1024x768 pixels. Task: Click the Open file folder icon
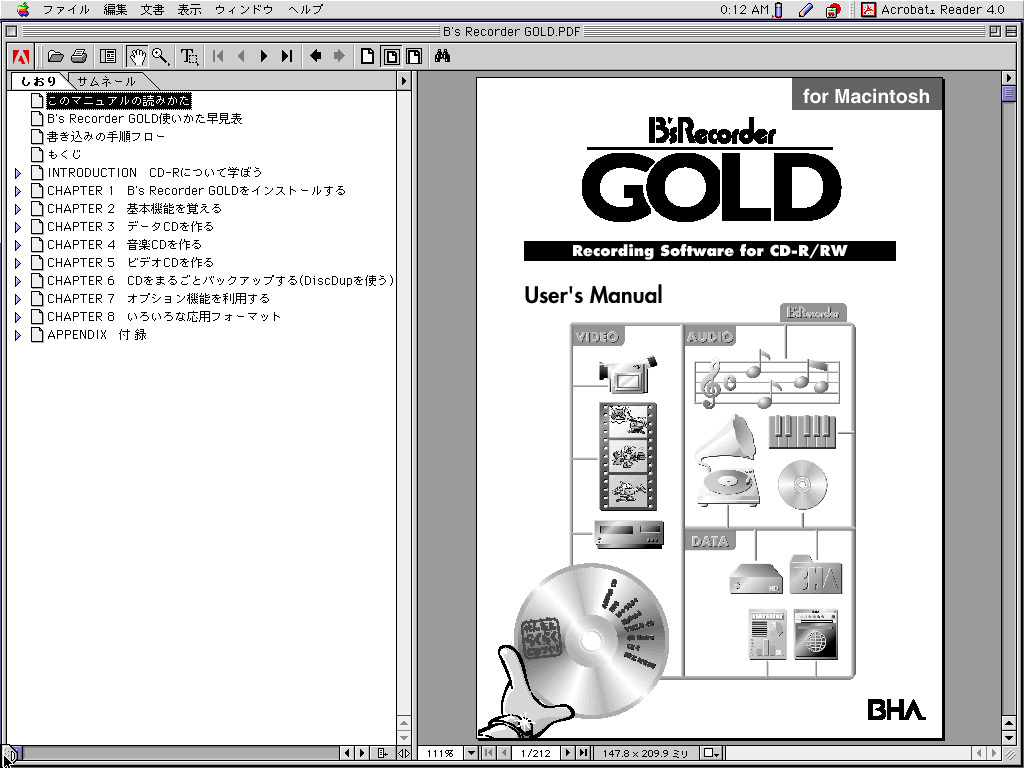(x=56, y=56)
